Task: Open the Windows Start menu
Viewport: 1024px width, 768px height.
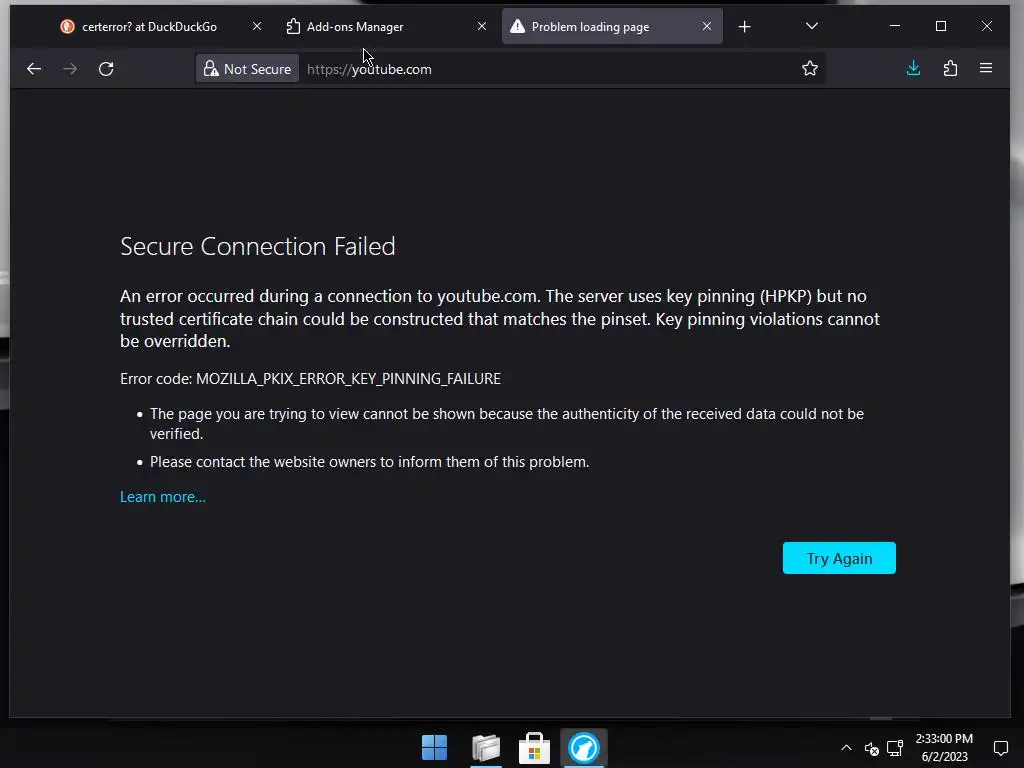Action: (434, 748)
